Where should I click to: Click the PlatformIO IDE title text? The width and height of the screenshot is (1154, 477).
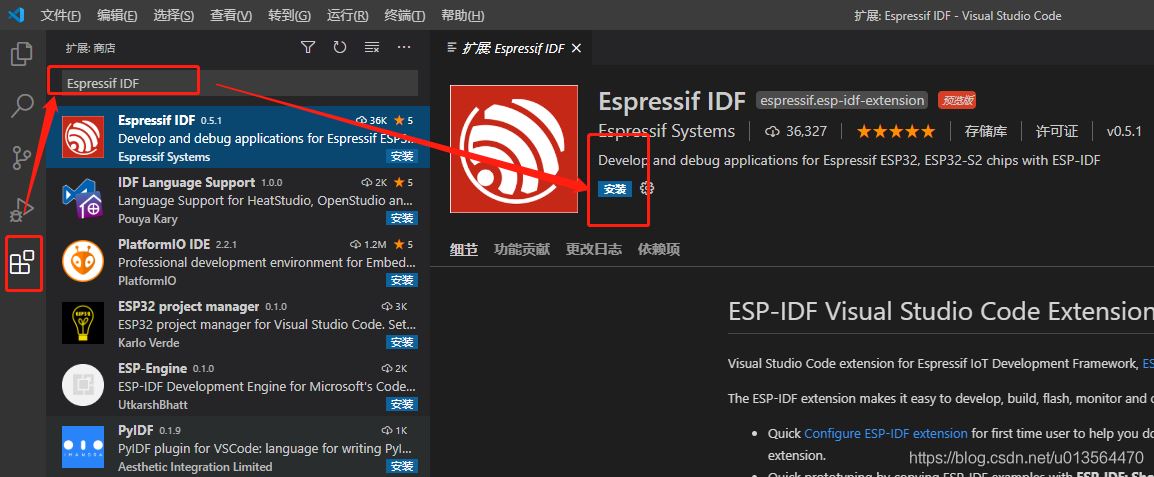click(164, 244)
